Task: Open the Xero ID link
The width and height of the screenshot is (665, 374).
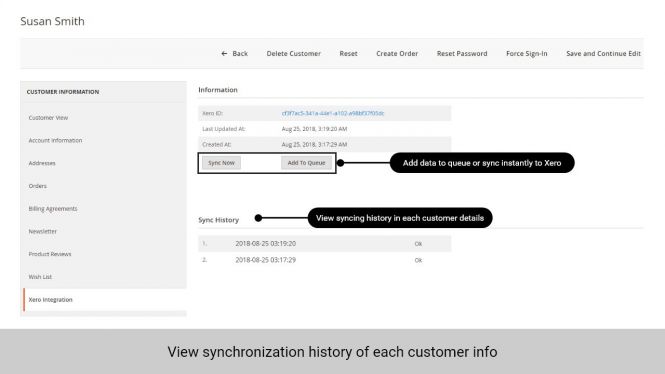Action: [x=333, y=113]
